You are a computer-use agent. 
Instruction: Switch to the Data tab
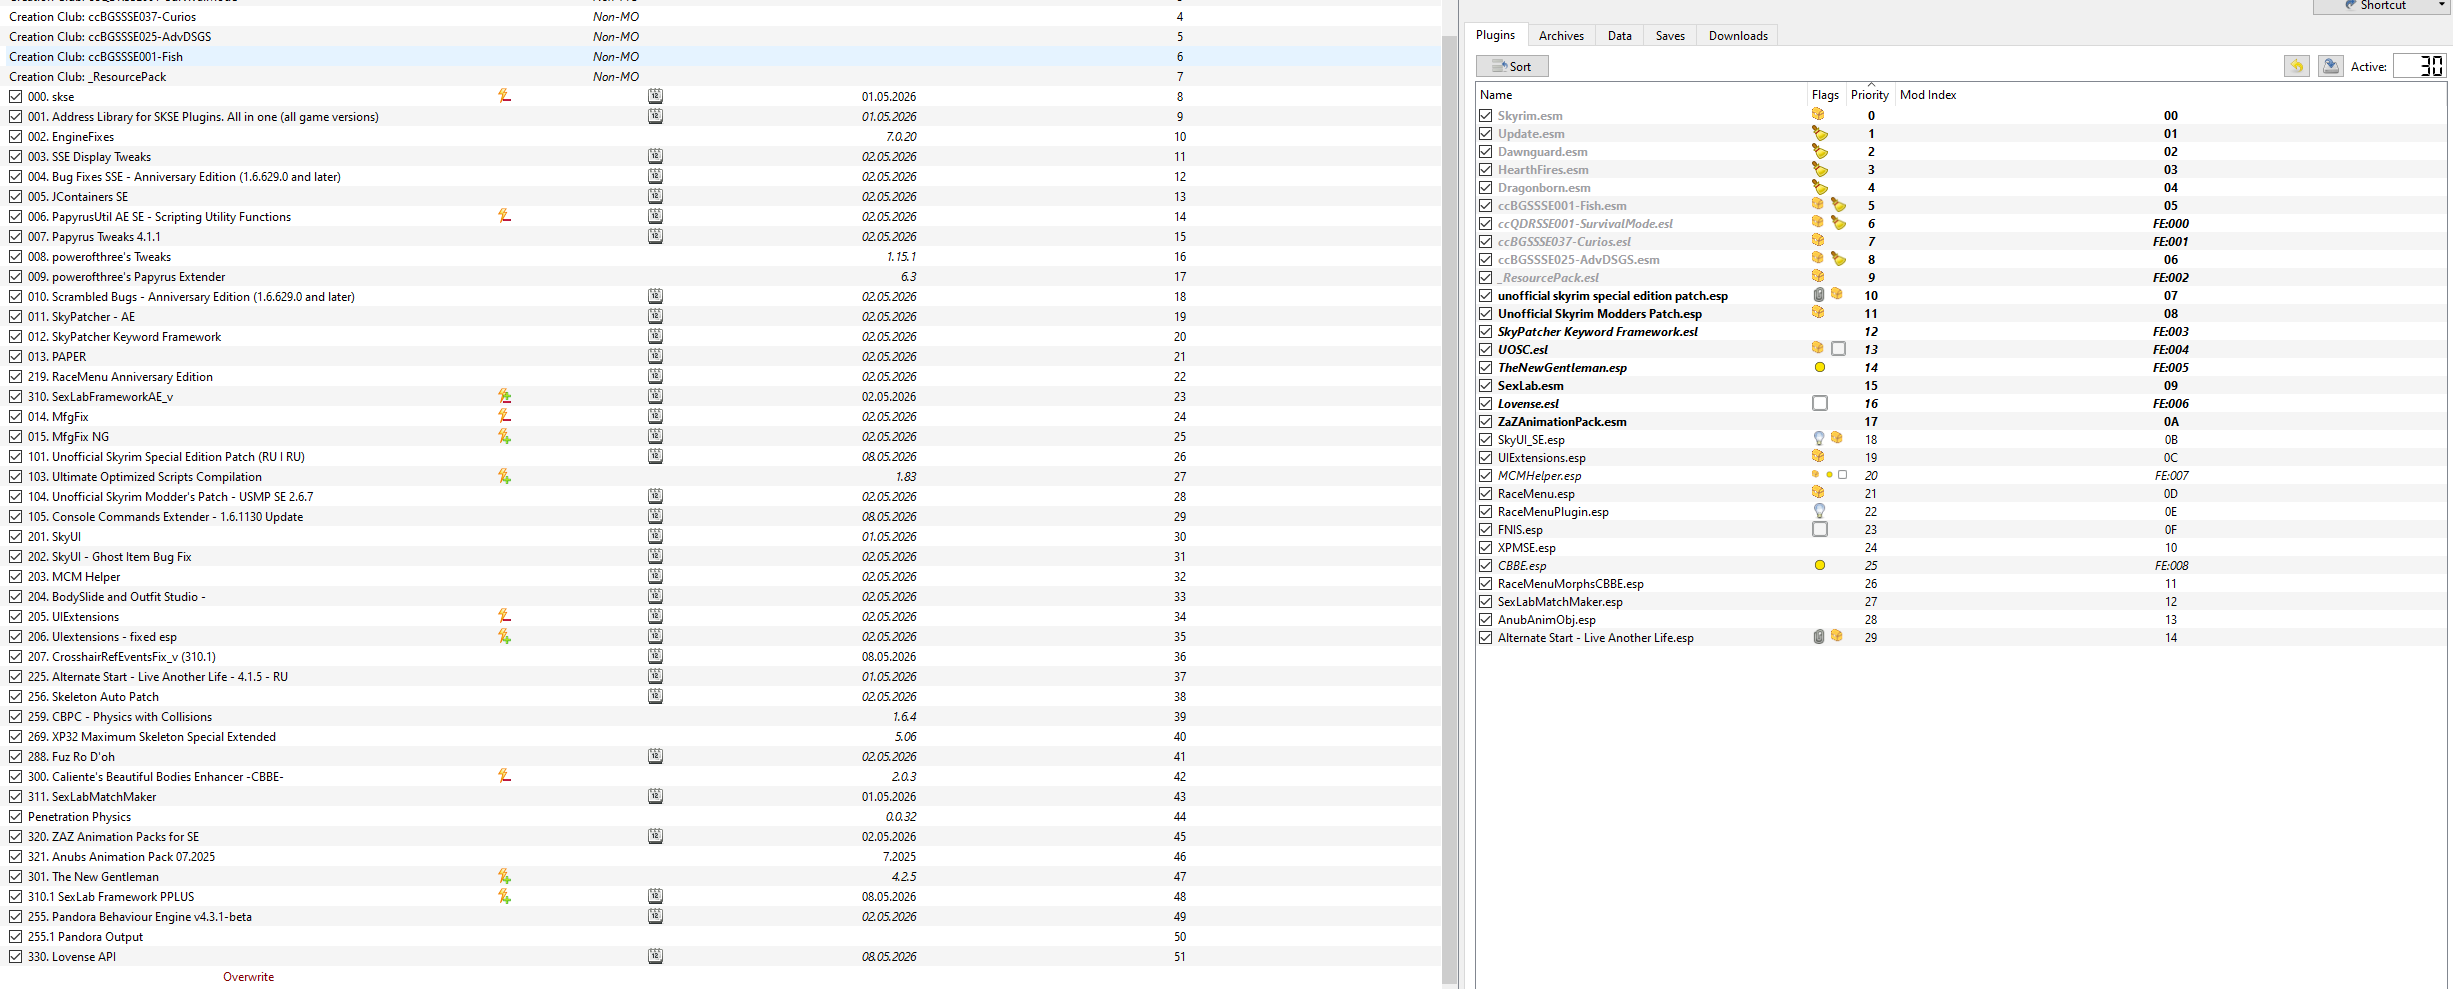point(1619,35)
